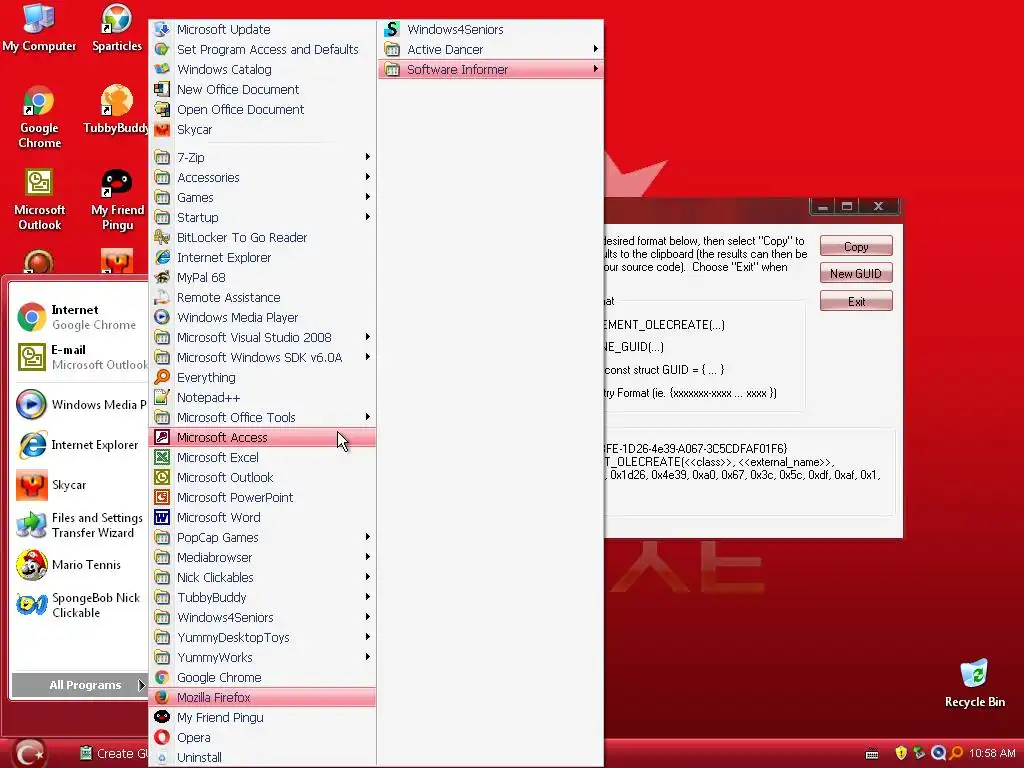
Task: Expand Software Informer submenu
Action: tap(490, 69)
